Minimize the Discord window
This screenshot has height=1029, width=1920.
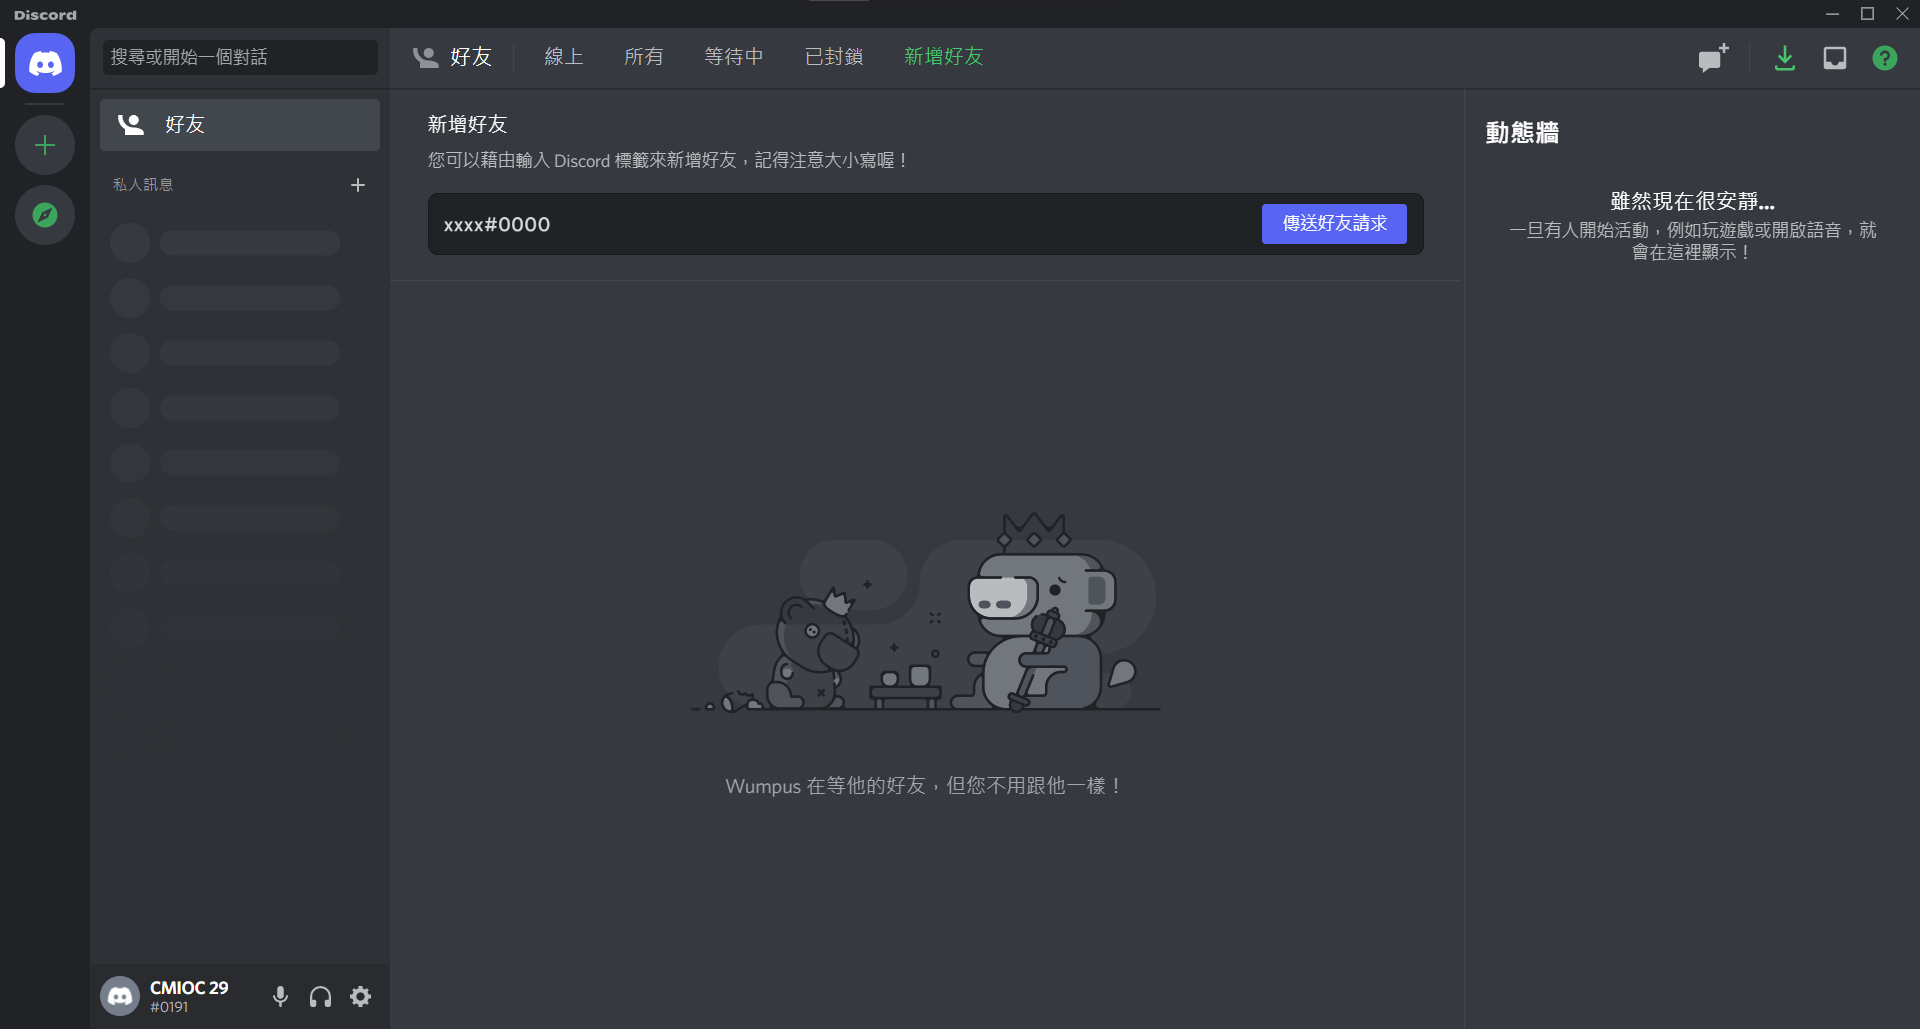[x=1832, y=14]
